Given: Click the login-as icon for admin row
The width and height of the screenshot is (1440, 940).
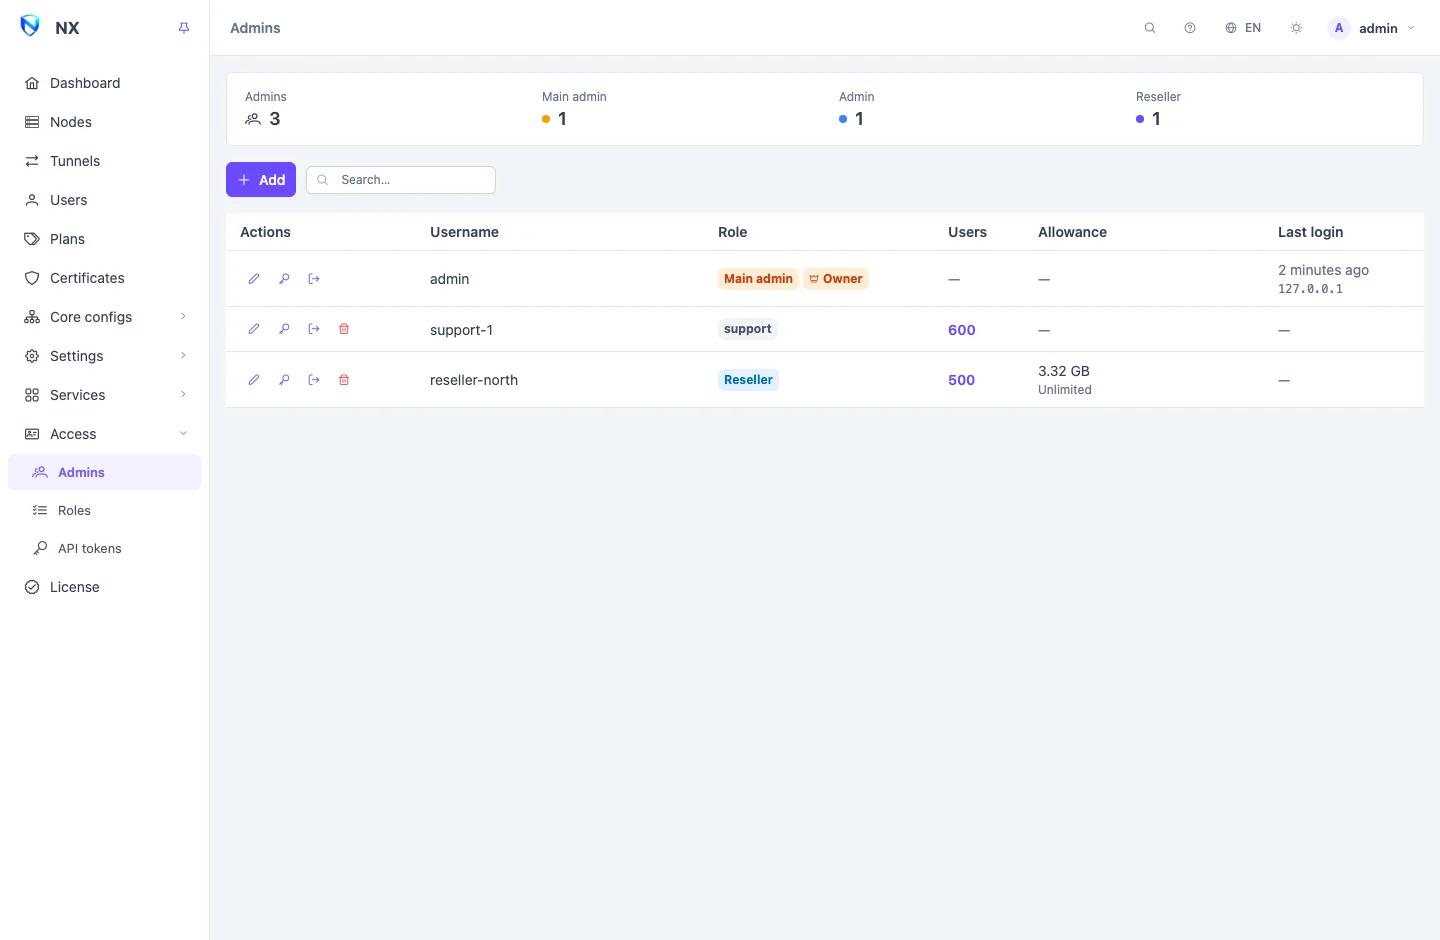Looking at the screenshot, I should point(314,279).
